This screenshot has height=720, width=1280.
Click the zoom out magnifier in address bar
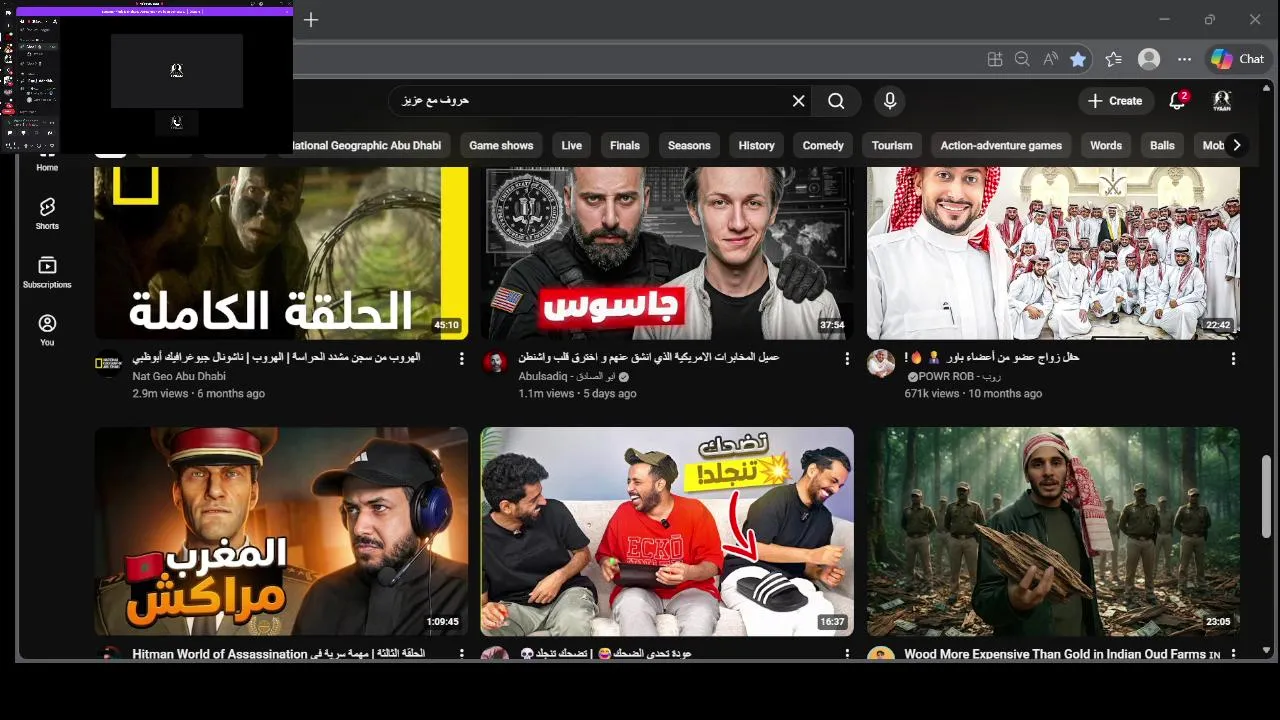tap(1022, 59)
